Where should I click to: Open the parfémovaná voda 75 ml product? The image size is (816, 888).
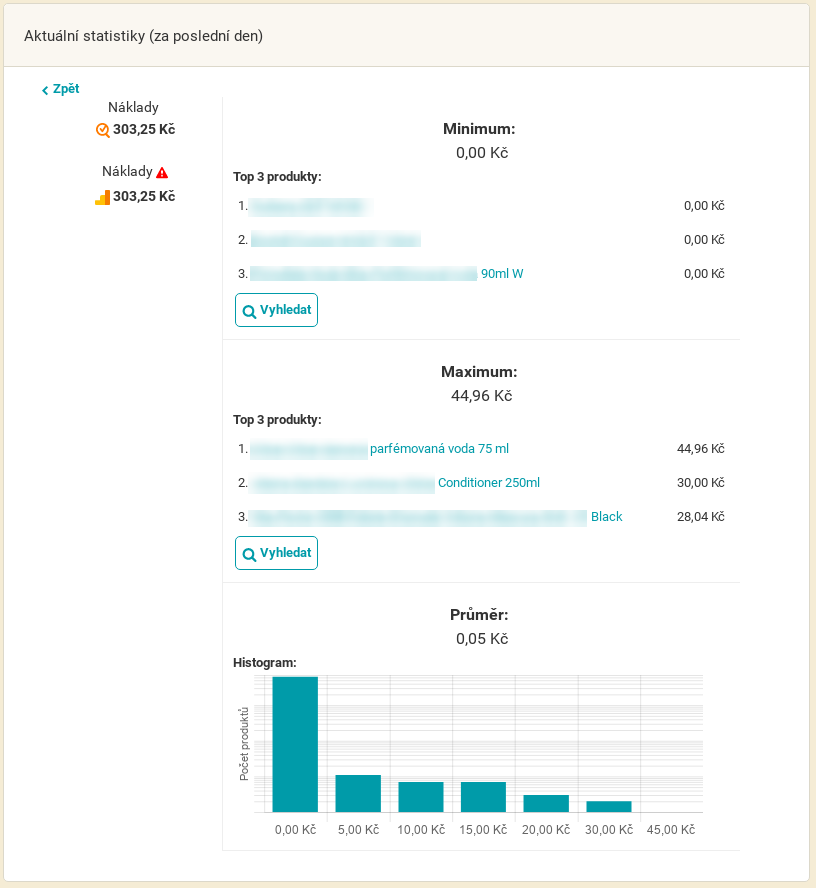click(x=379, y=449)
